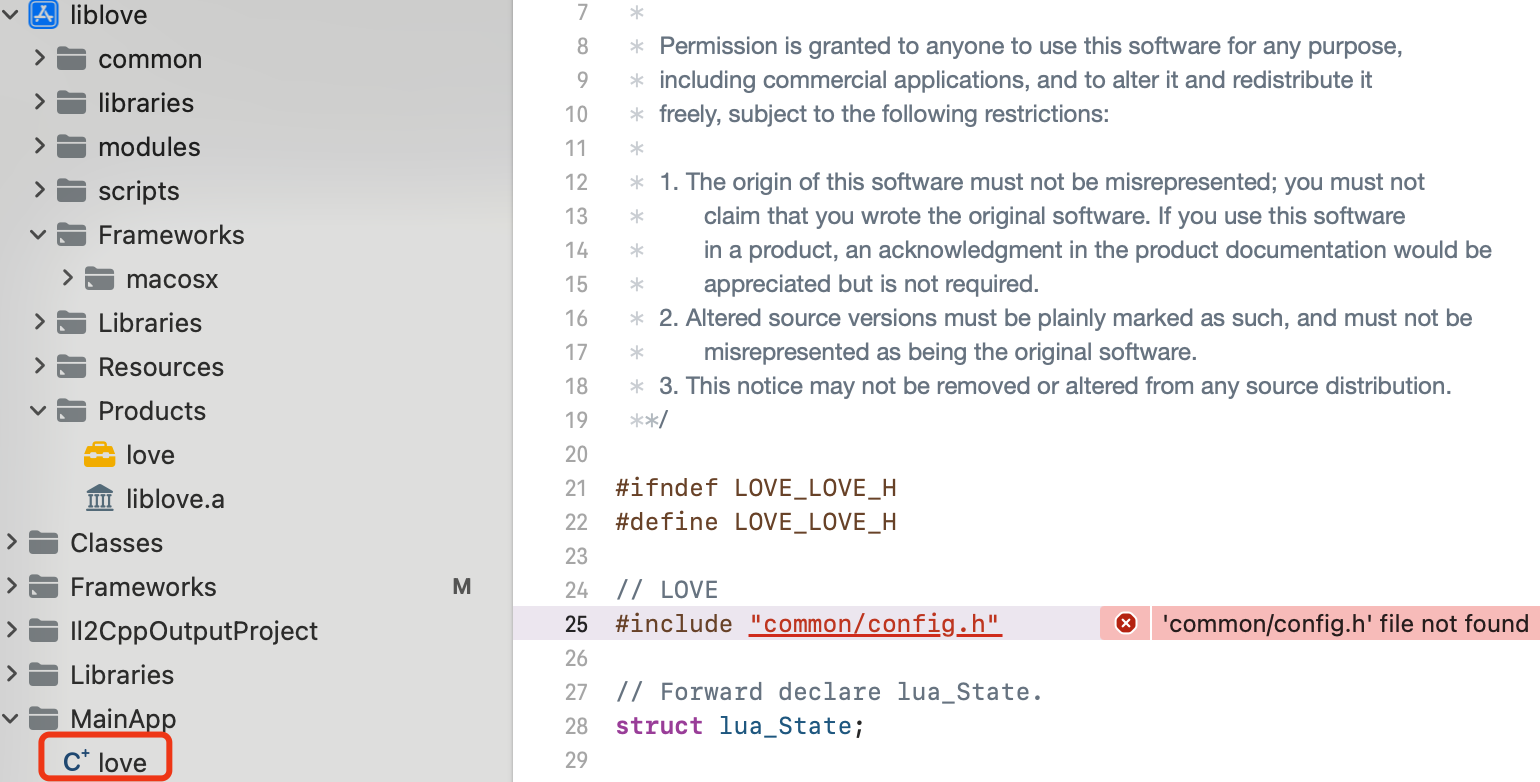Viewport: 1540px width, 782px height.
Task: Expand the lowercase libraries folder
Action: tap(39, 103)
